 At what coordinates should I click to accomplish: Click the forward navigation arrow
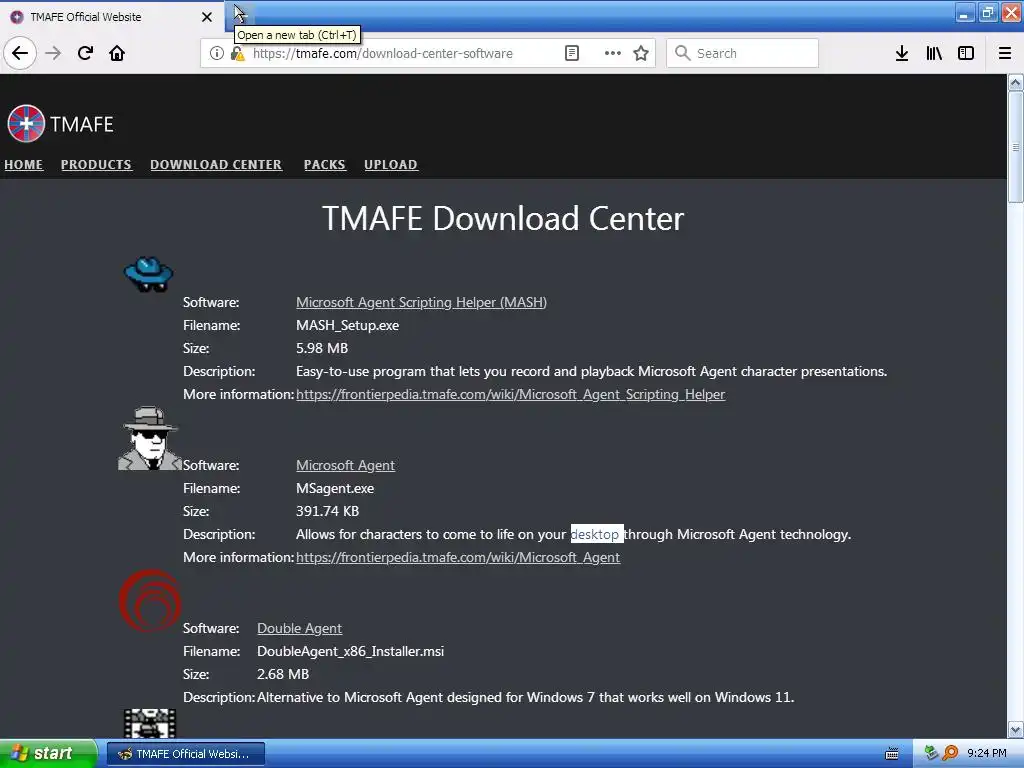pyautogui.click(x=53, y=53)
